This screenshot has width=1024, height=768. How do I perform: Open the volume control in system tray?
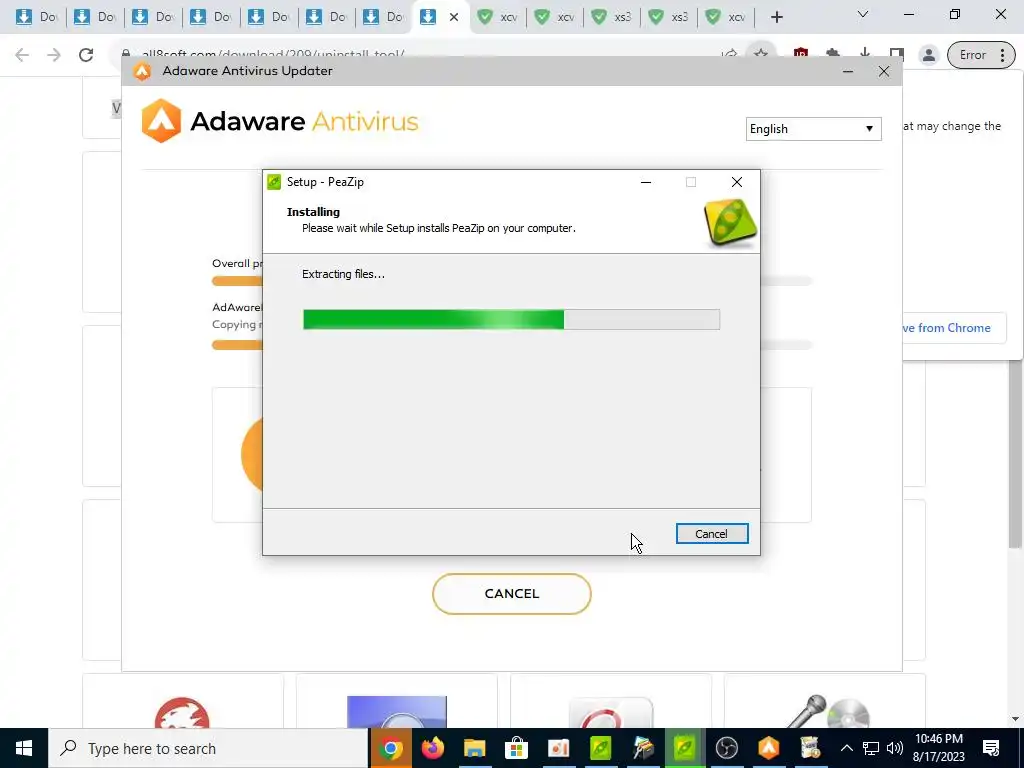coord(895,748)
